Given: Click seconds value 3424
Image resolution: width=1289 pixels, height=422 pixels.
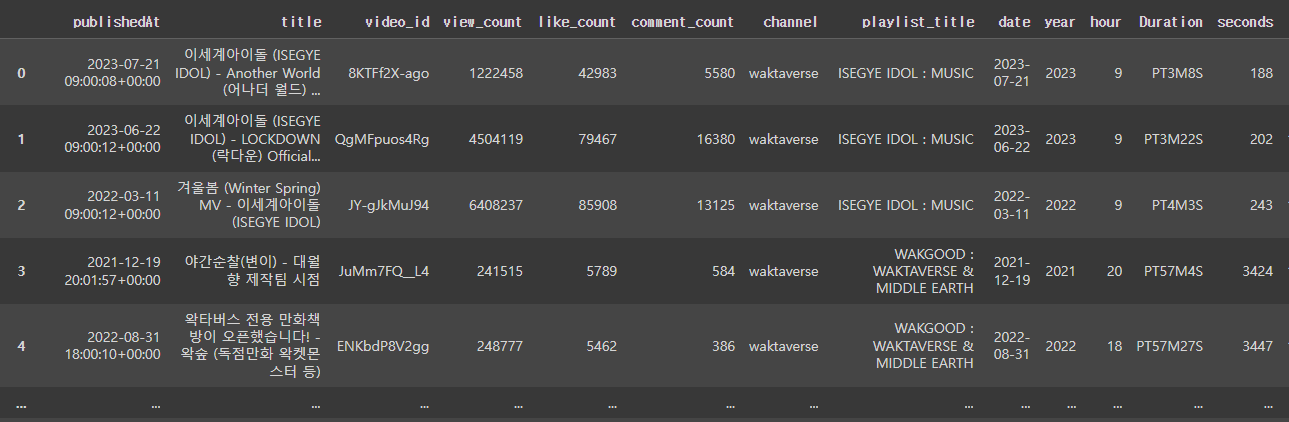Looking at the screenshot, I should pos(1258,271).
